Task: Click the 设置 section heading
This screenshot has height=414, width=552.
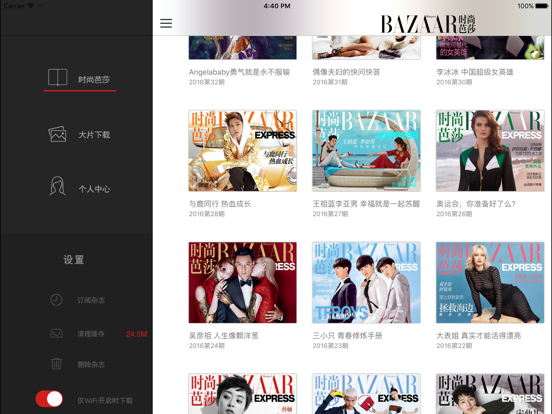Action: click(74, 260)
